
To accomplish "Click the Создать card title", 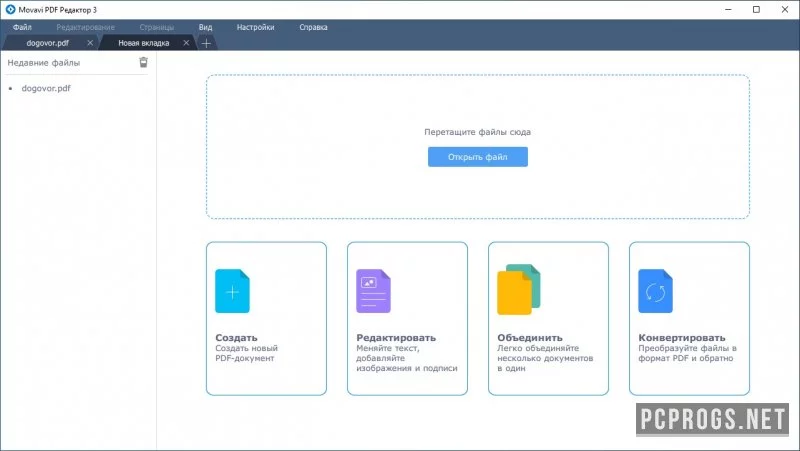I will point(236,337).
